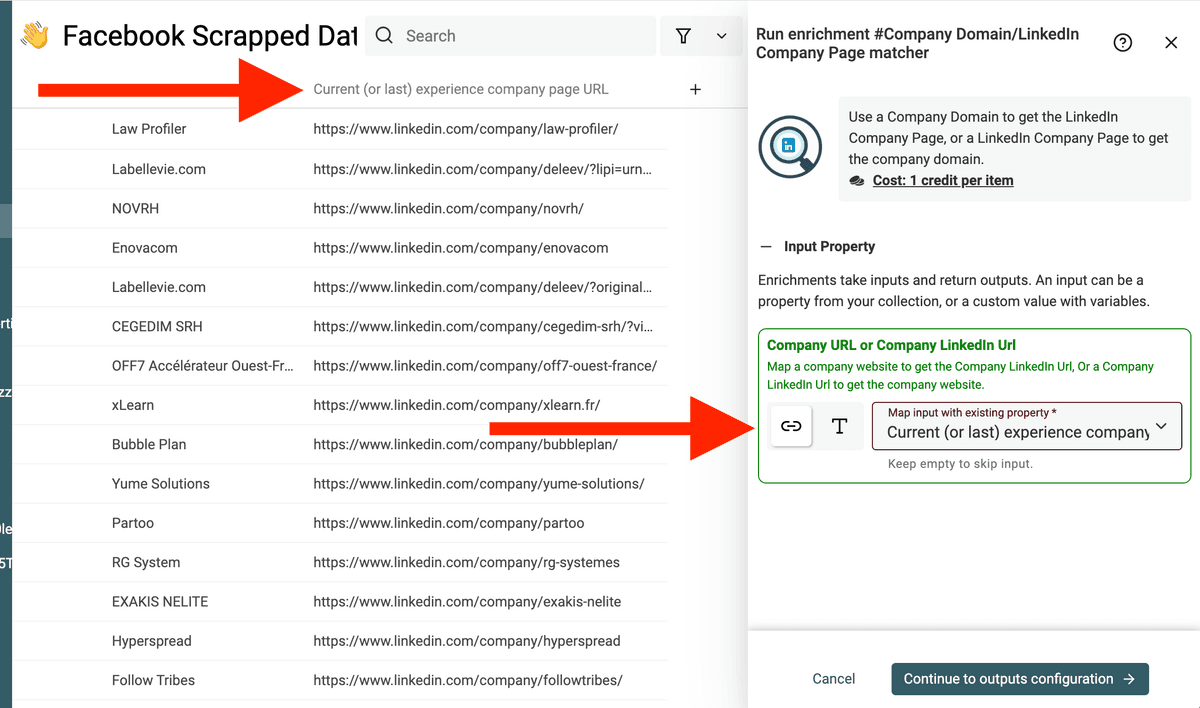Select the EXAKIS NELITE cell

tap(160, 601)
